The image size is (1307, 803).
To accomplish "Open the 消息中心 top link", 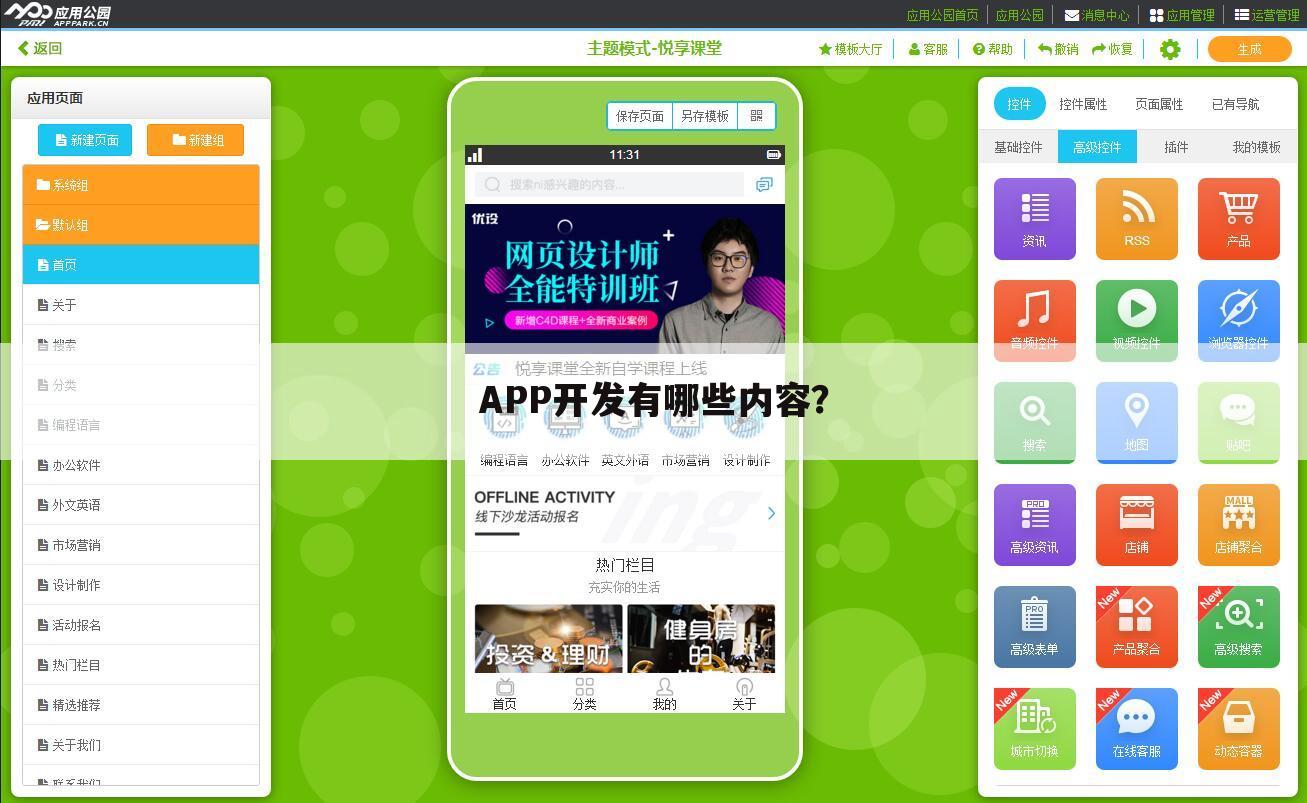I will coord(1097,15).
